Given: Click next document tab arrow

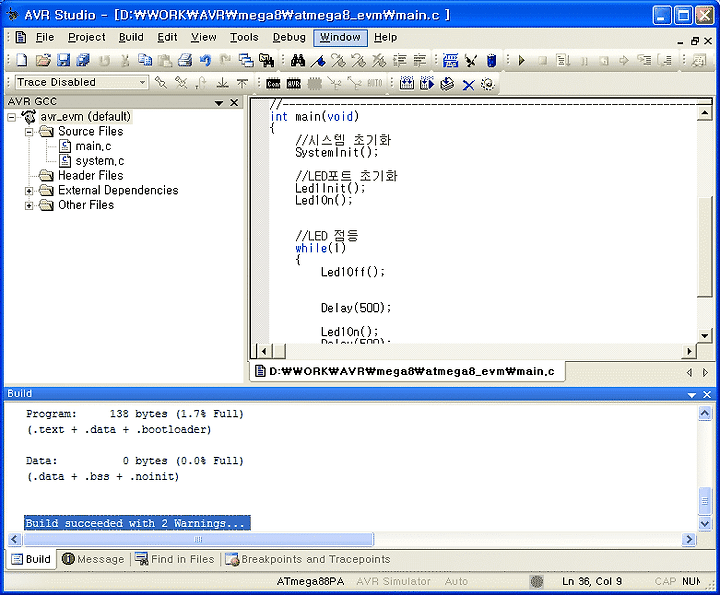Looking at the screenshot, I should click(706, 373).
